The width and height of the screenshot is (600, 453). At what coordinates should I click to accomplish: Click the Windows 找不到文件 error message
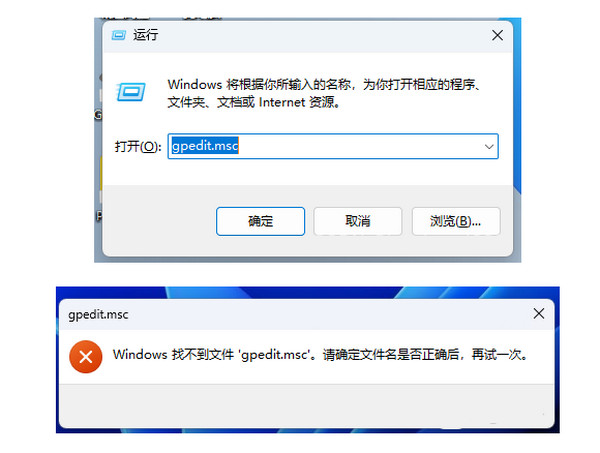click(x=320, y=355)
